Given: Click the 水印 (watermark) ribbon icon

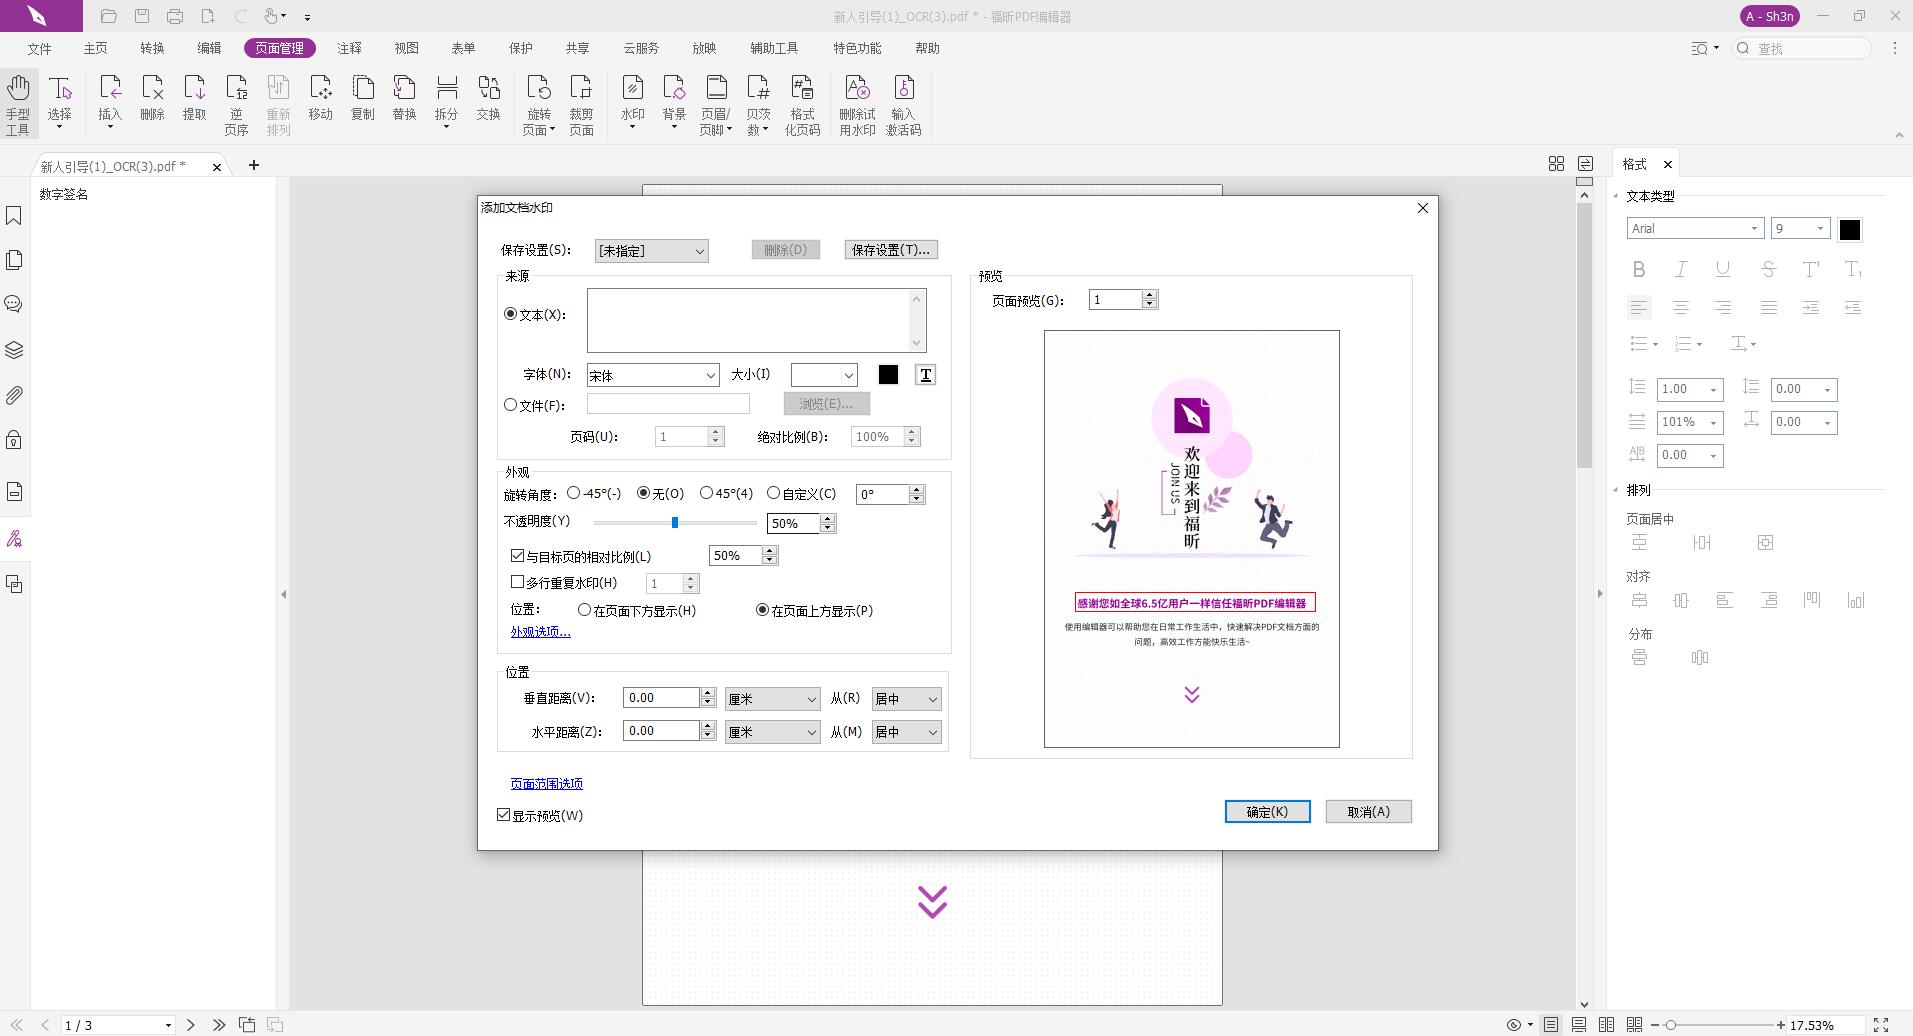Looking at the screenshot, I should 632,102.
